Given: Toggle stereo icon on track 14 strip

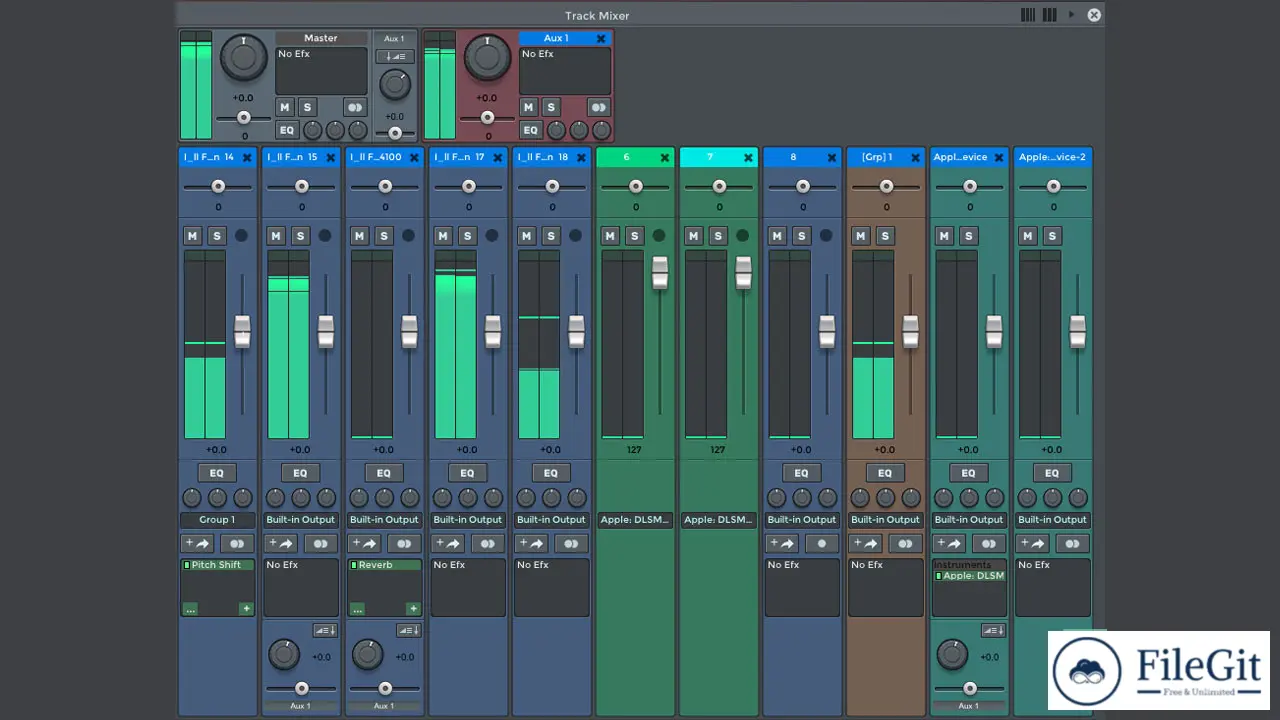Looking at the screenshot, I should pyautogui.click(x=237, y=543).
